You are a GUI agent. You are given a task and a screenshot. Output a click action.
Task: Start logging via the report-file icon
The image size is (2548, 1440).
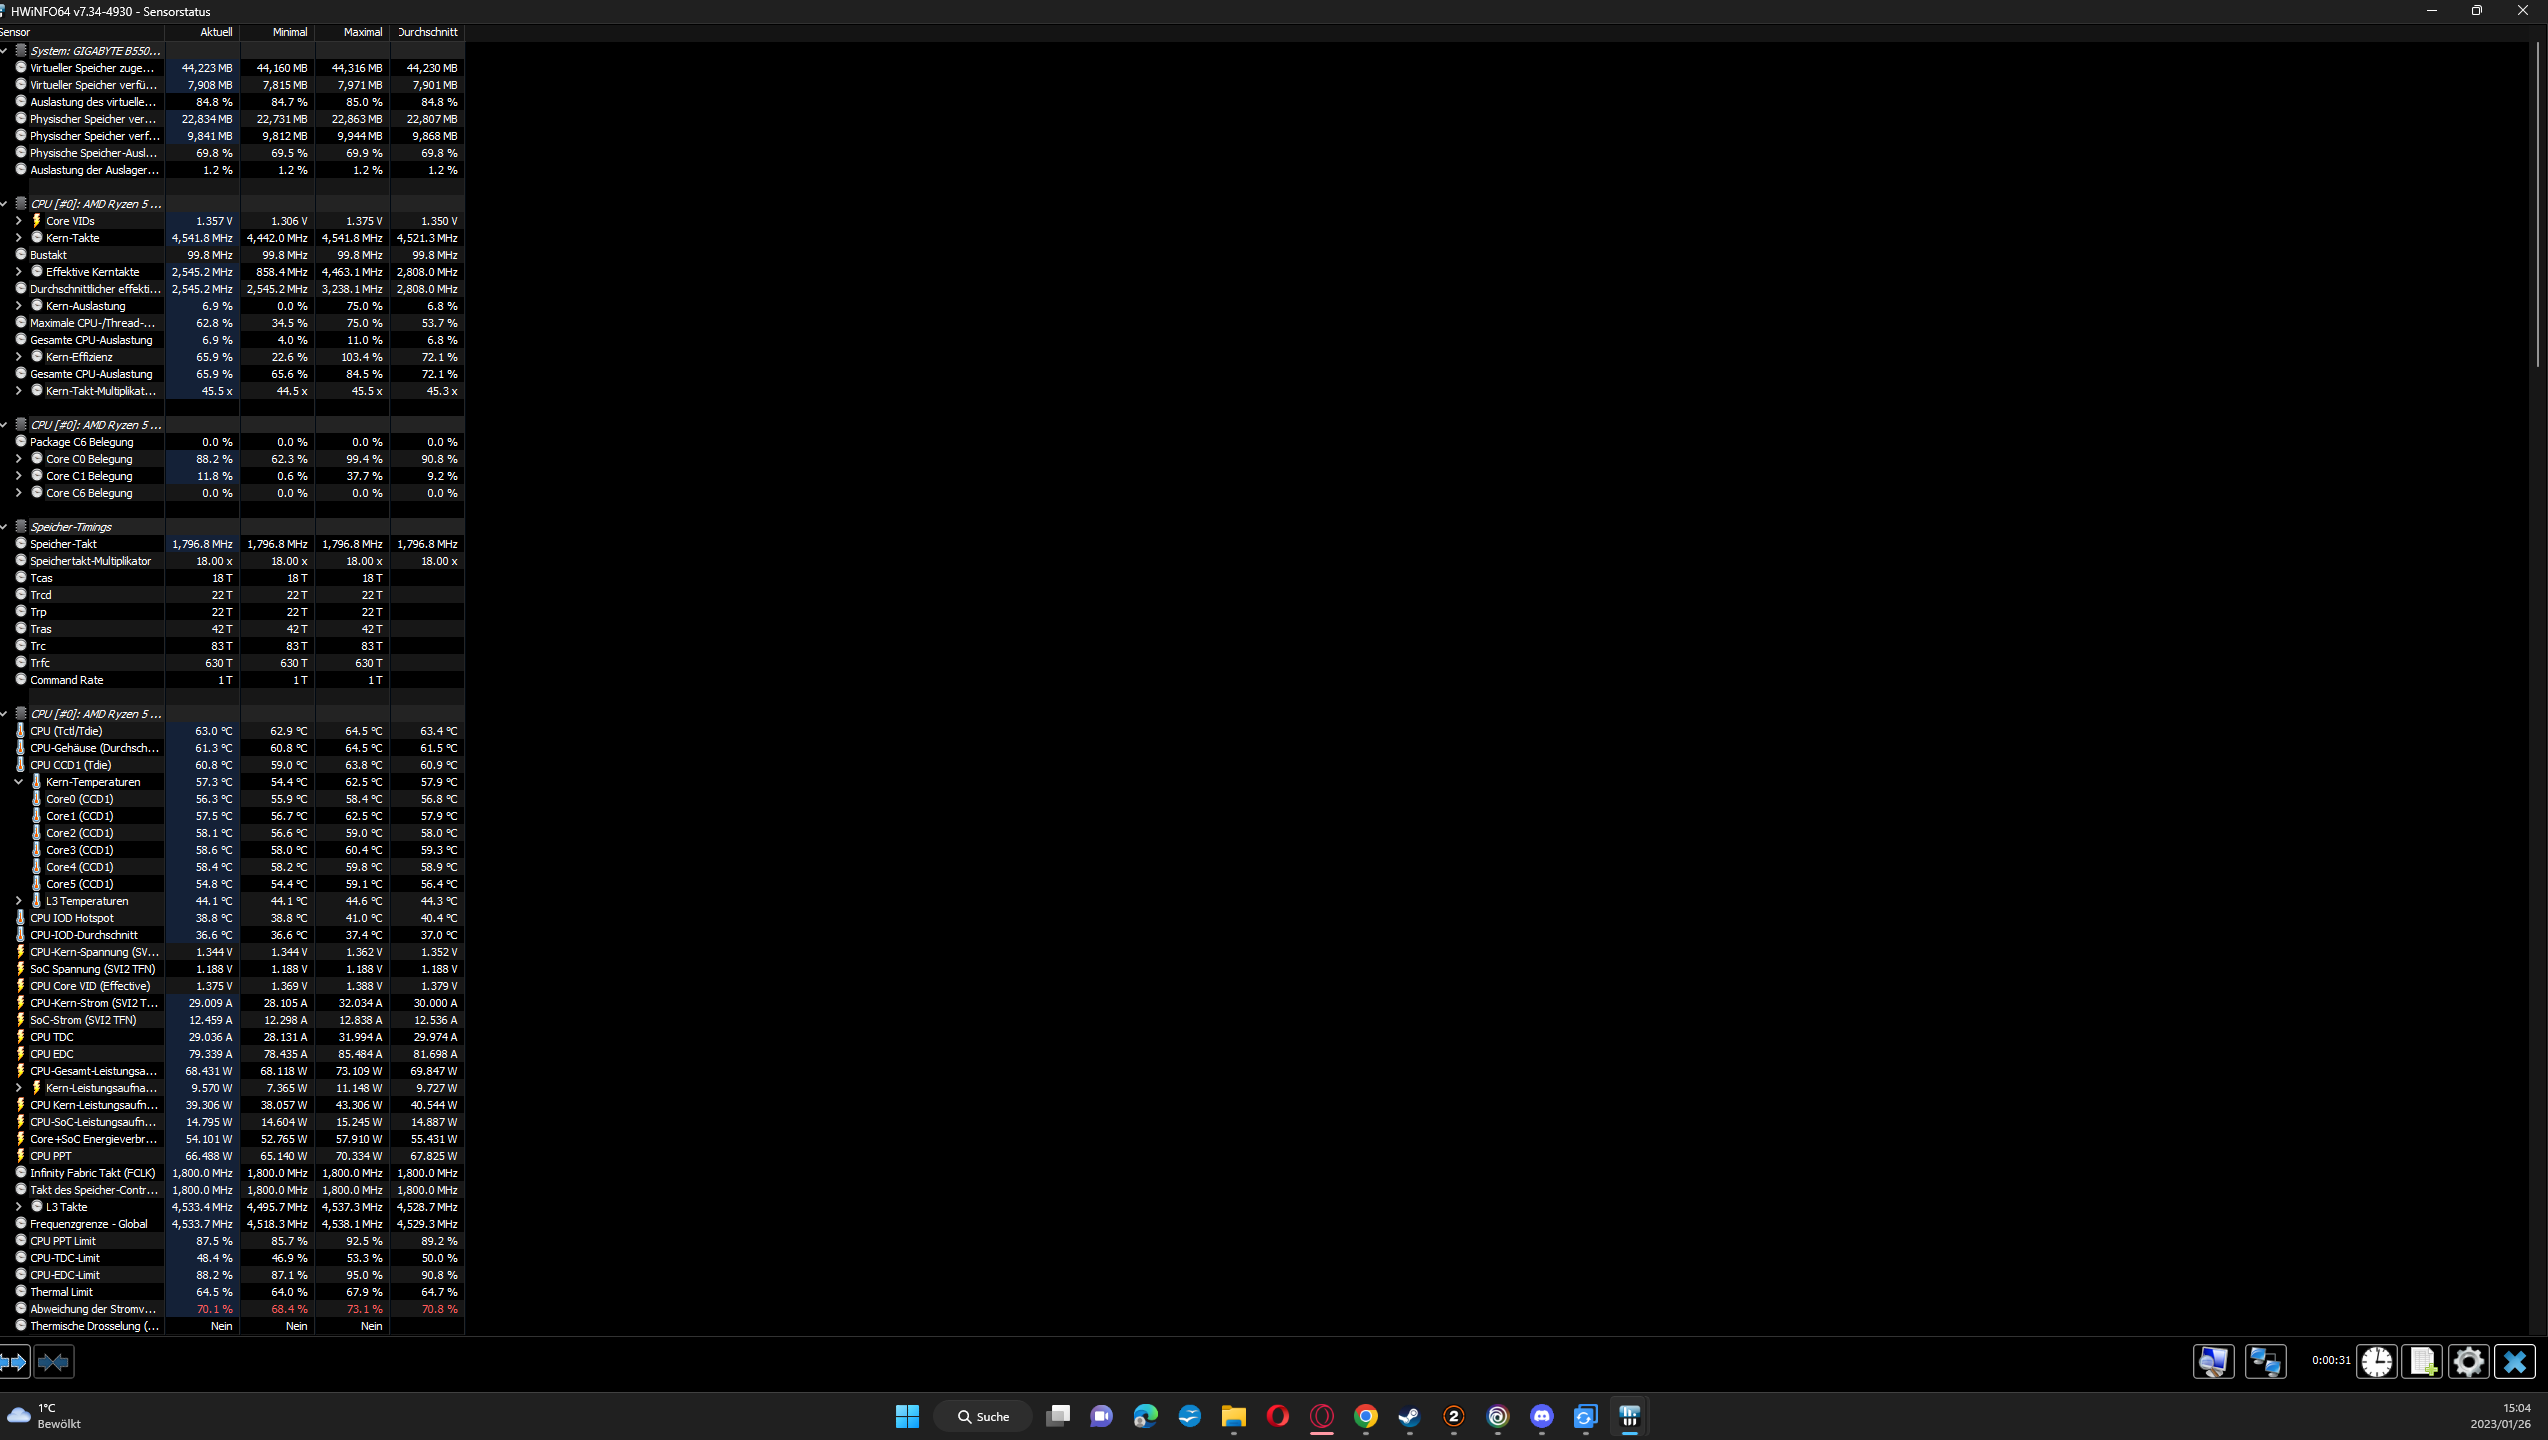click(x=2422, y=1361)
